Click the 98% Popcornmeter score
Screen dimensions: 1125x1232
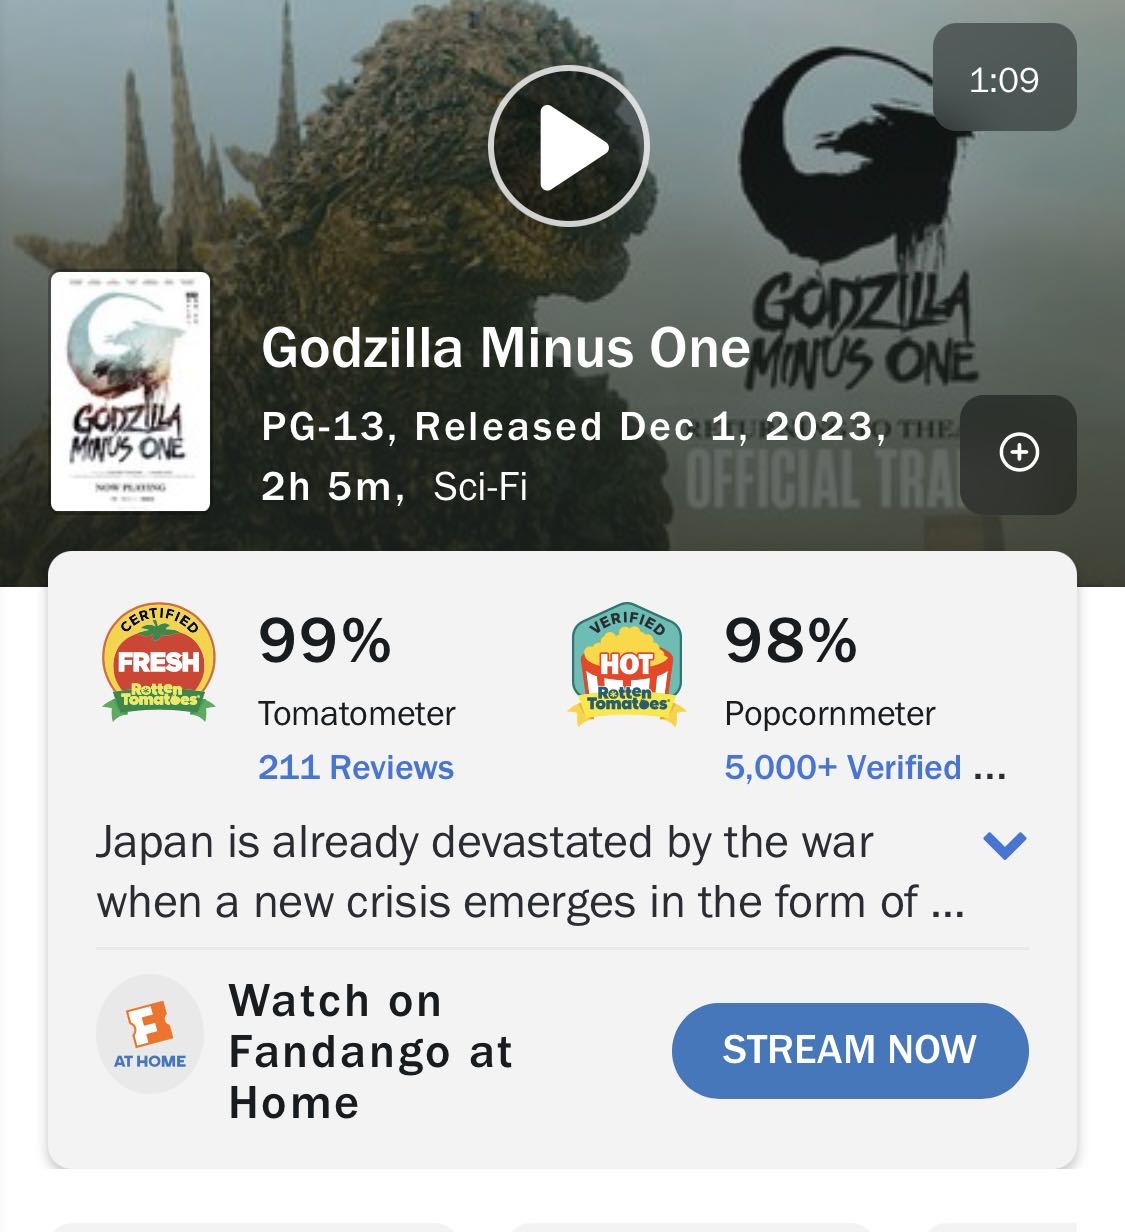click(x=791, y=640)
